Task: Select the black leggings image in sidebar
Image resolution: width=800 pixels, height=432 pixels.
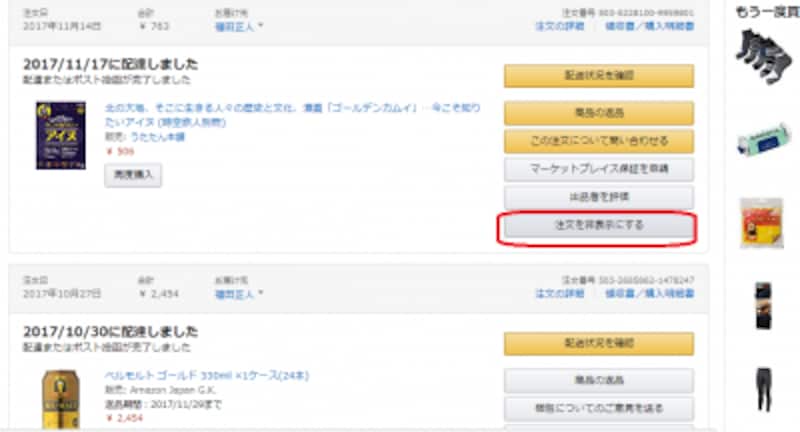Action: (x=764, y=390)
